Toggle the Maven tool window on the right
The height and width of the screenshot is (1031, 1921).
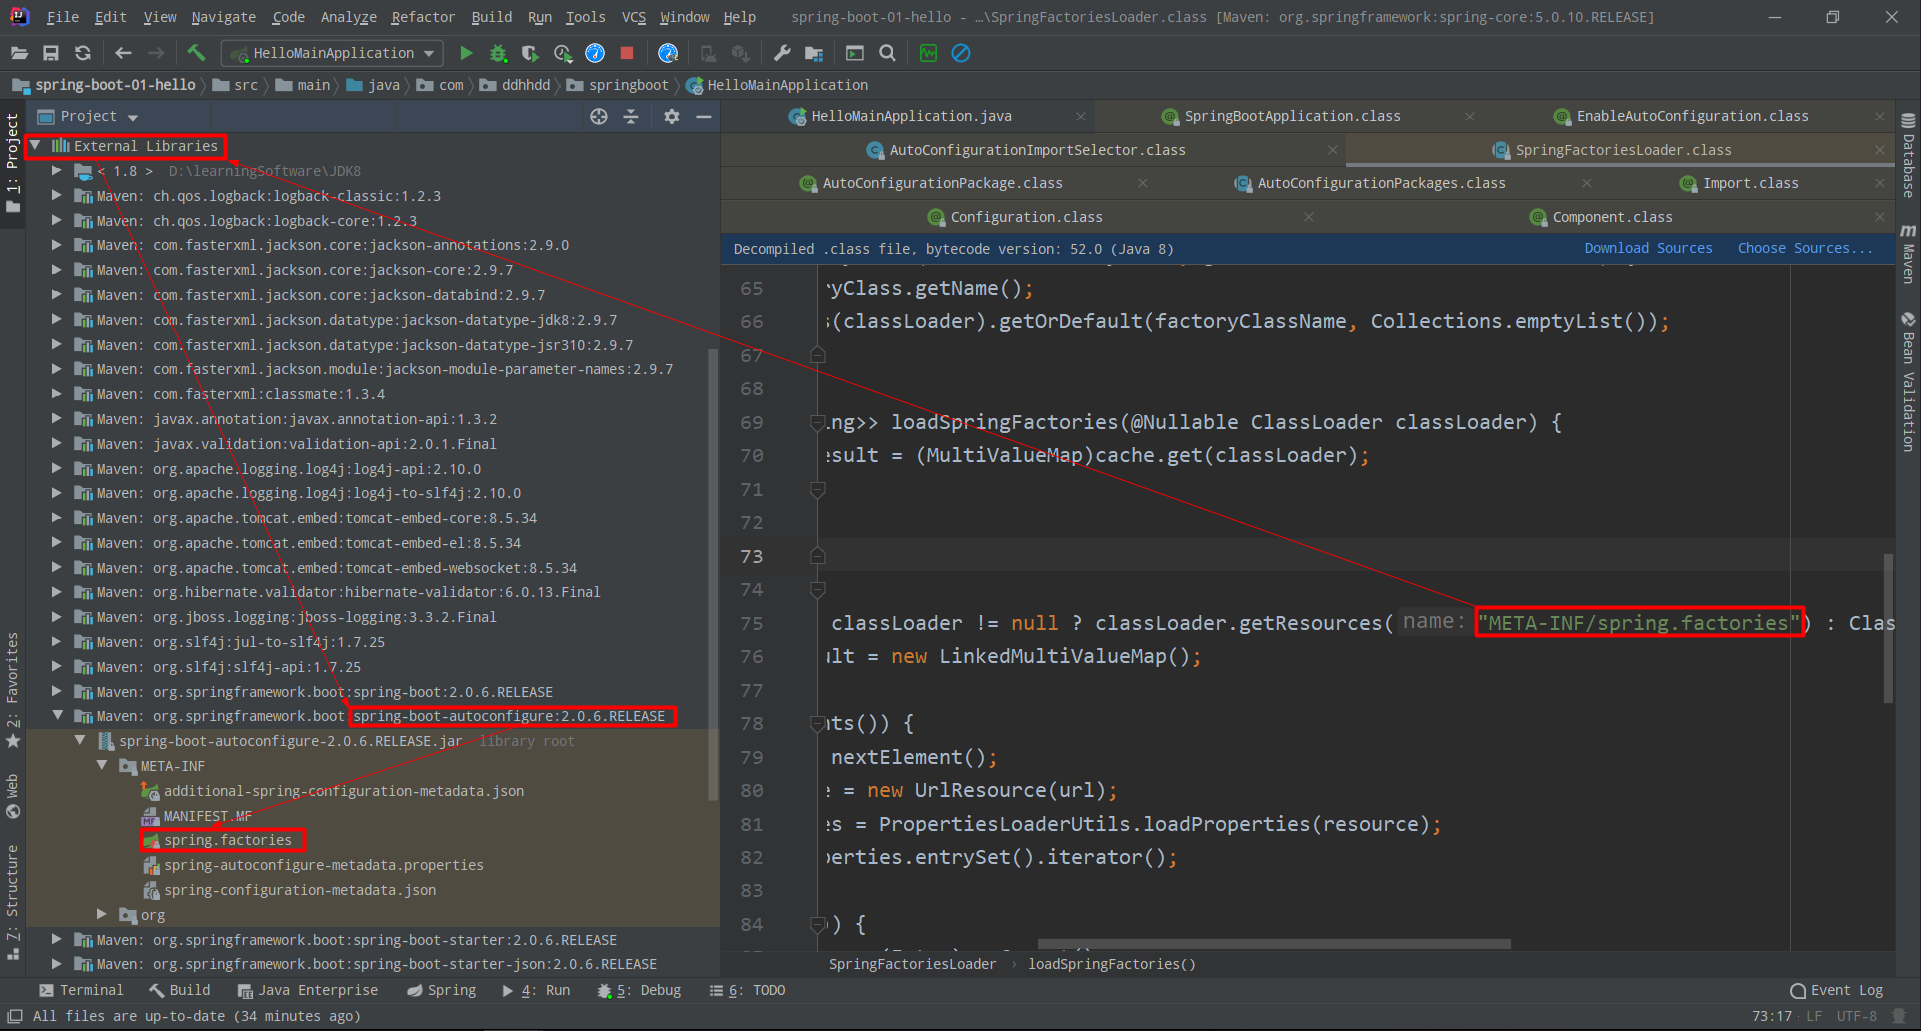[x=1908, y=254]
